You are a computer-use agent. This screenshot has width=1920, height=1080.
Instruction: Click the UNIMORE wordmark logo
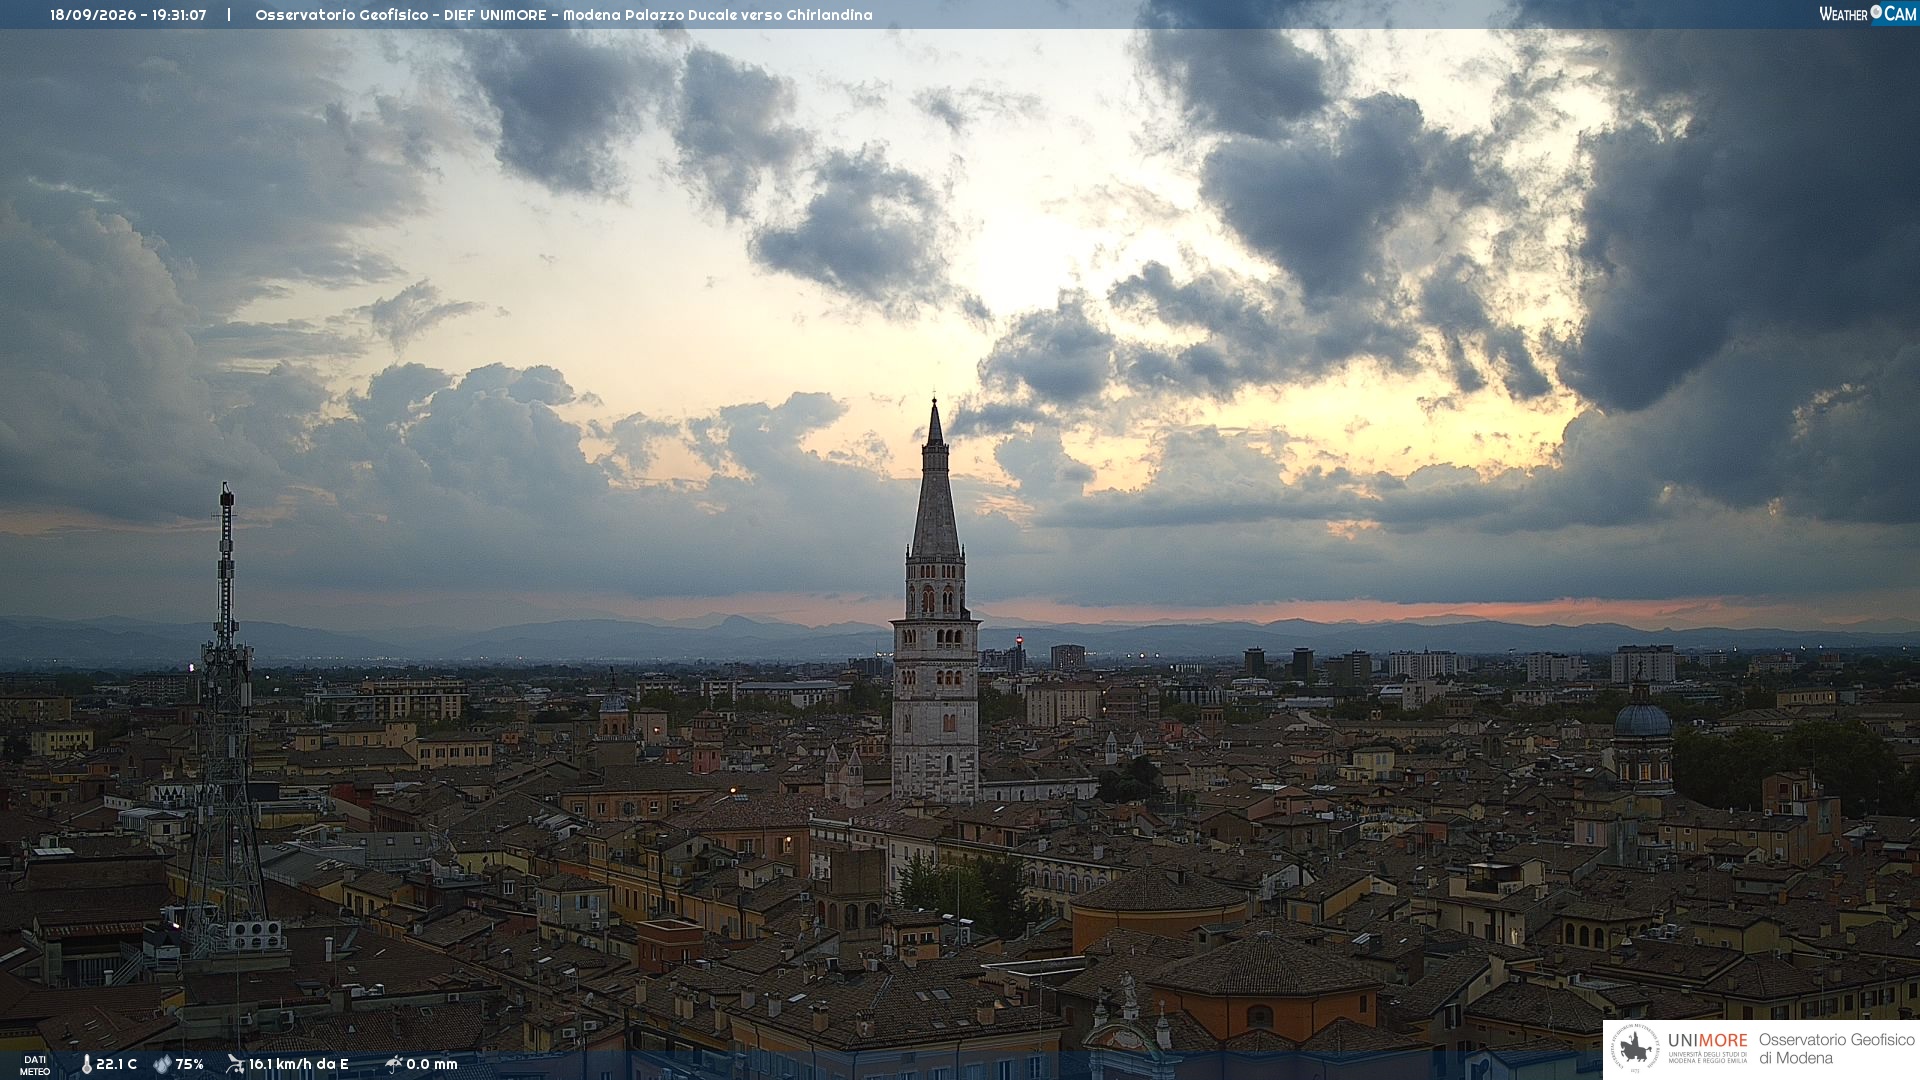point(1708,1040)
